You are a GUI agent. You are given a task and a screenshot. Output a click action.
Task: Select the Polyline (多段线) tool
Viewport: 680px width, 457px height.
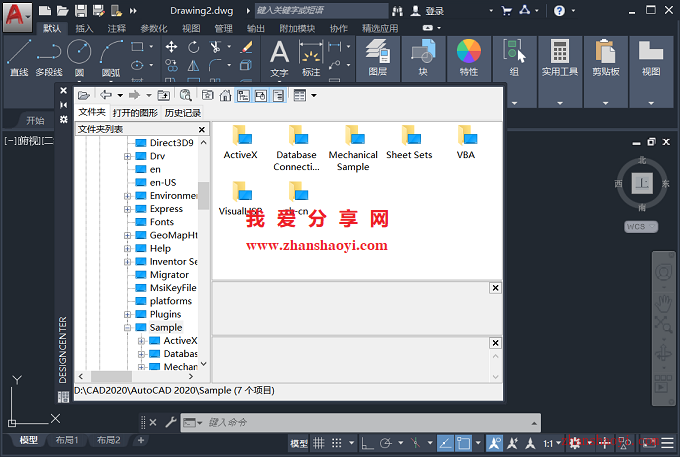tap(49, 58)
